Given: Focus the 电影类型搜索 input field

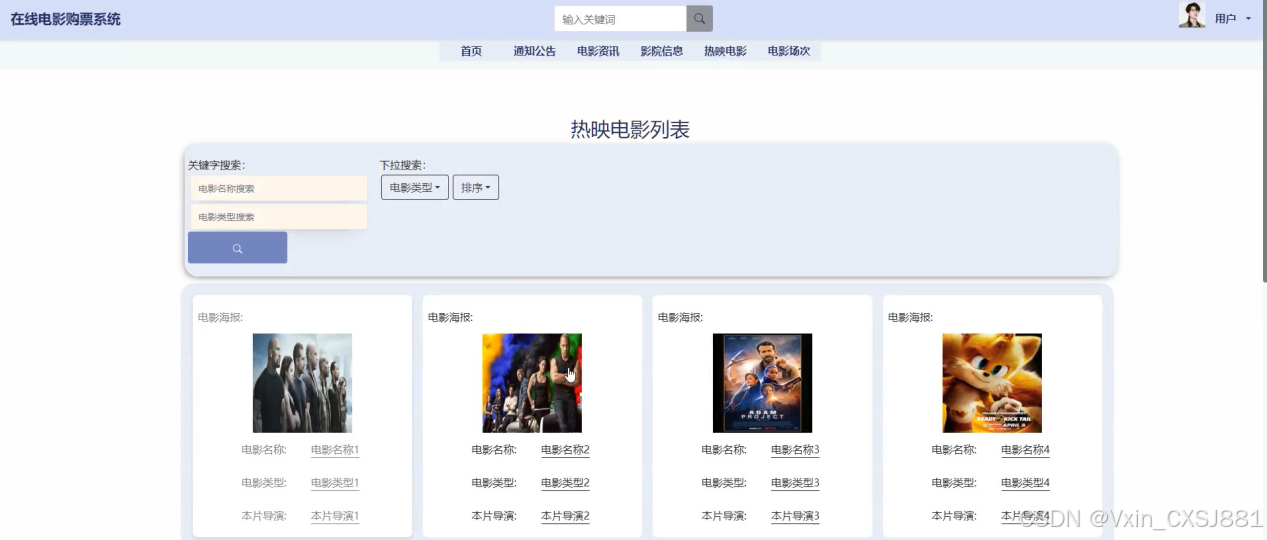Looking at the screenshot, I should click(279, 217).
